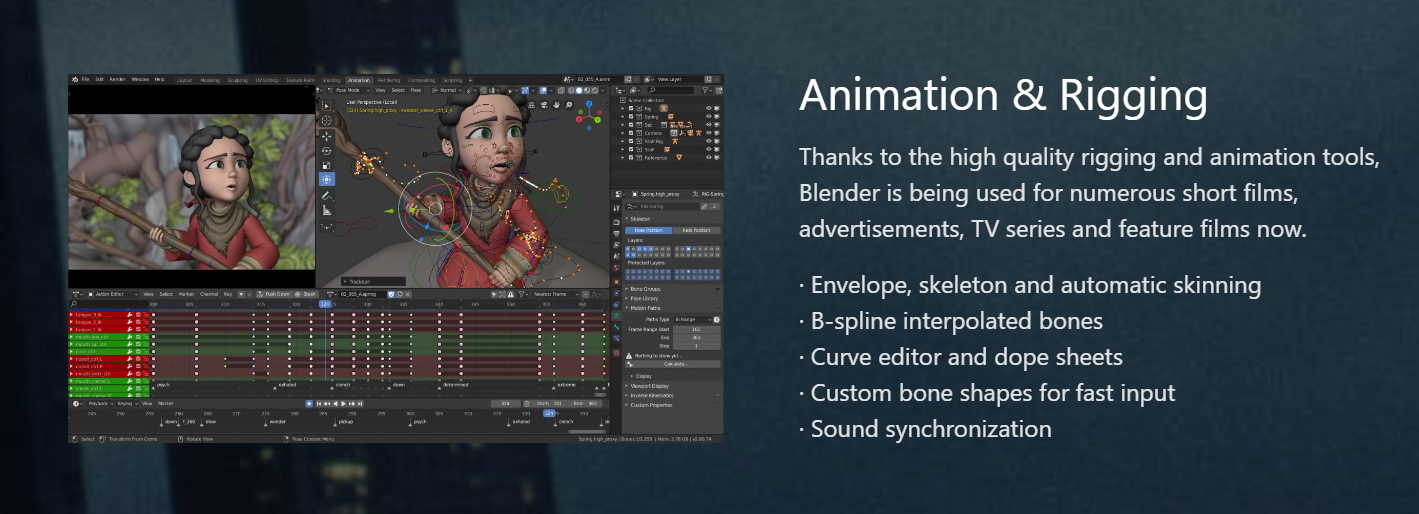Switch to the Shading workspace tab

pyautogui.click(x=331, y=80)
